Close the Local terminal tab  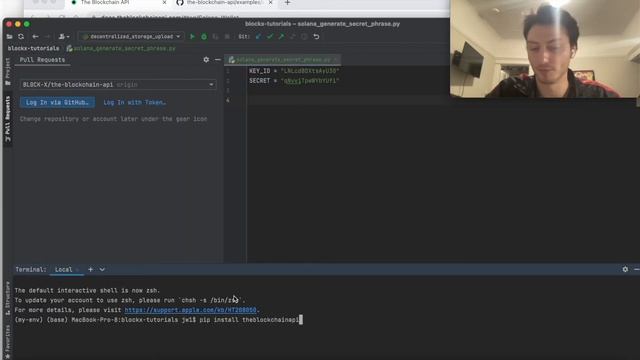point(78,270)
